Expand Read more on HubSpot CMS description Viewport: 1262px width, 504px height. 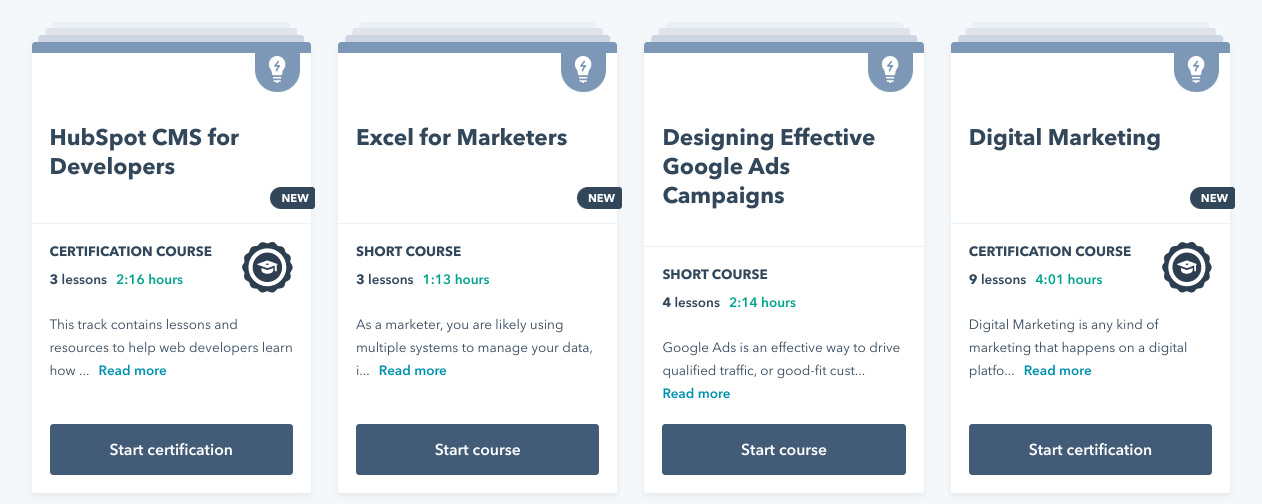[x=132, y=371]
